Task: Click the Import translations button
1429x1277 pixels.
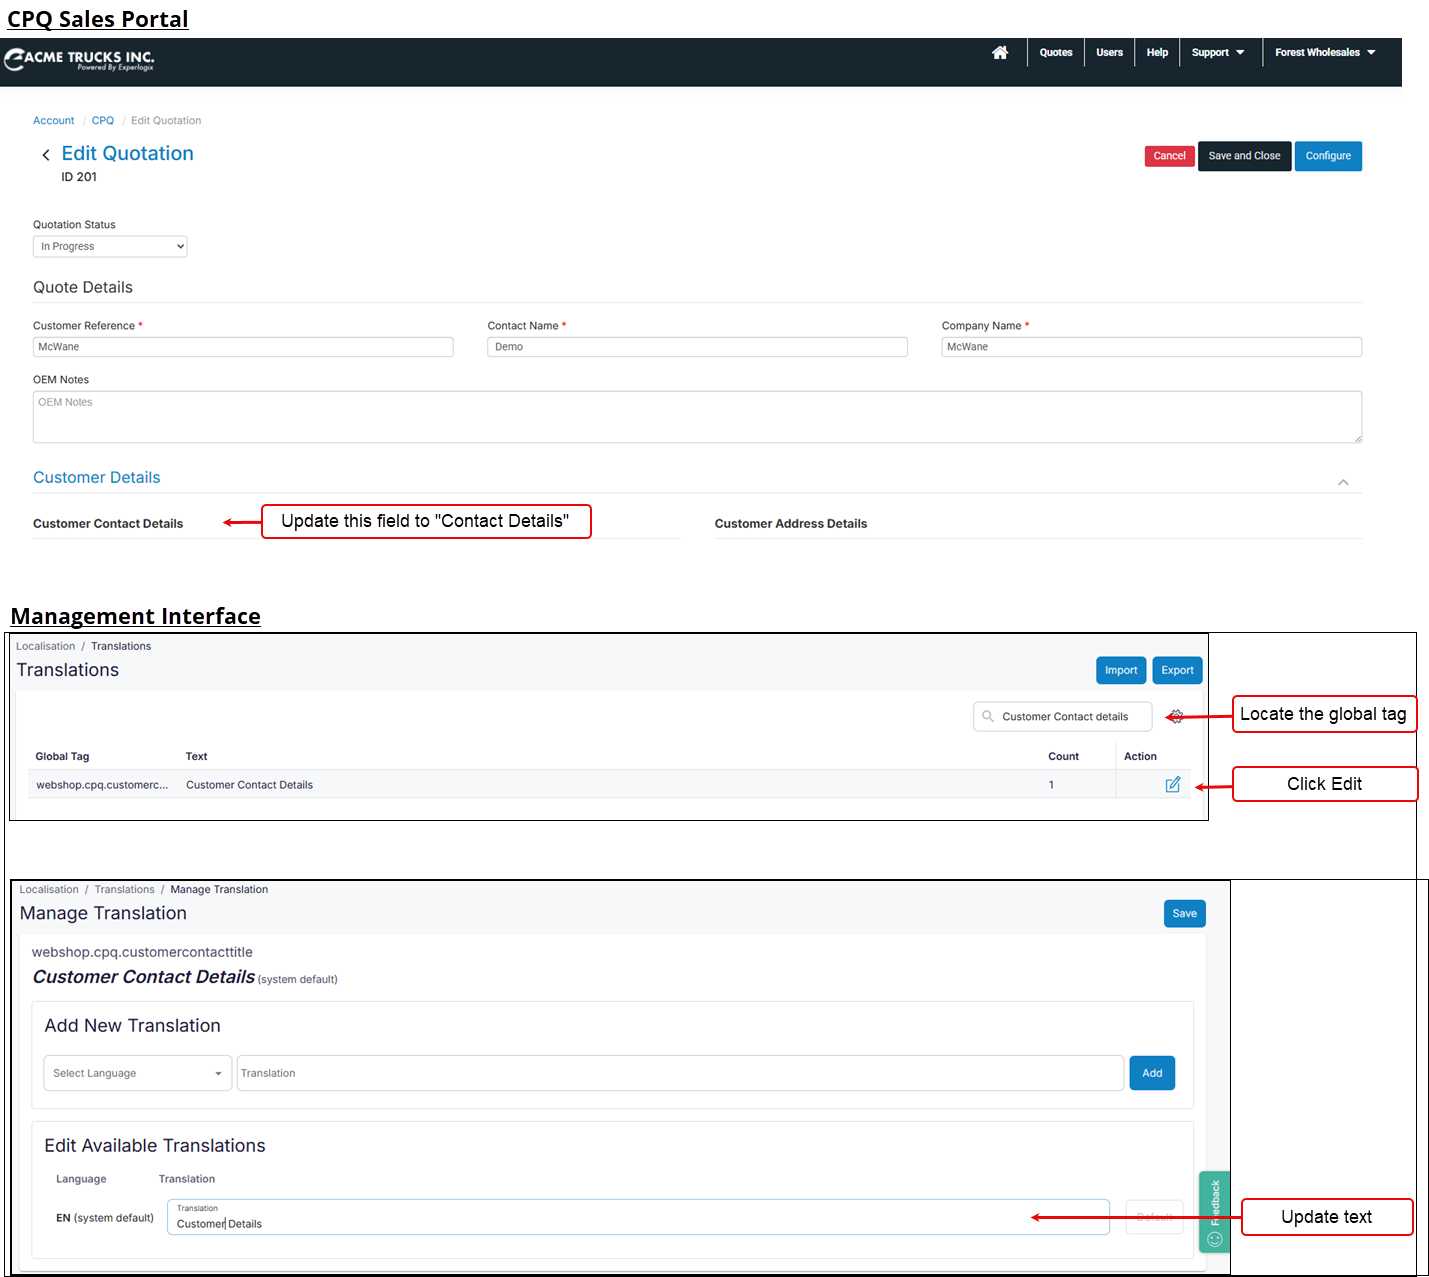Action: [1120, 670]
